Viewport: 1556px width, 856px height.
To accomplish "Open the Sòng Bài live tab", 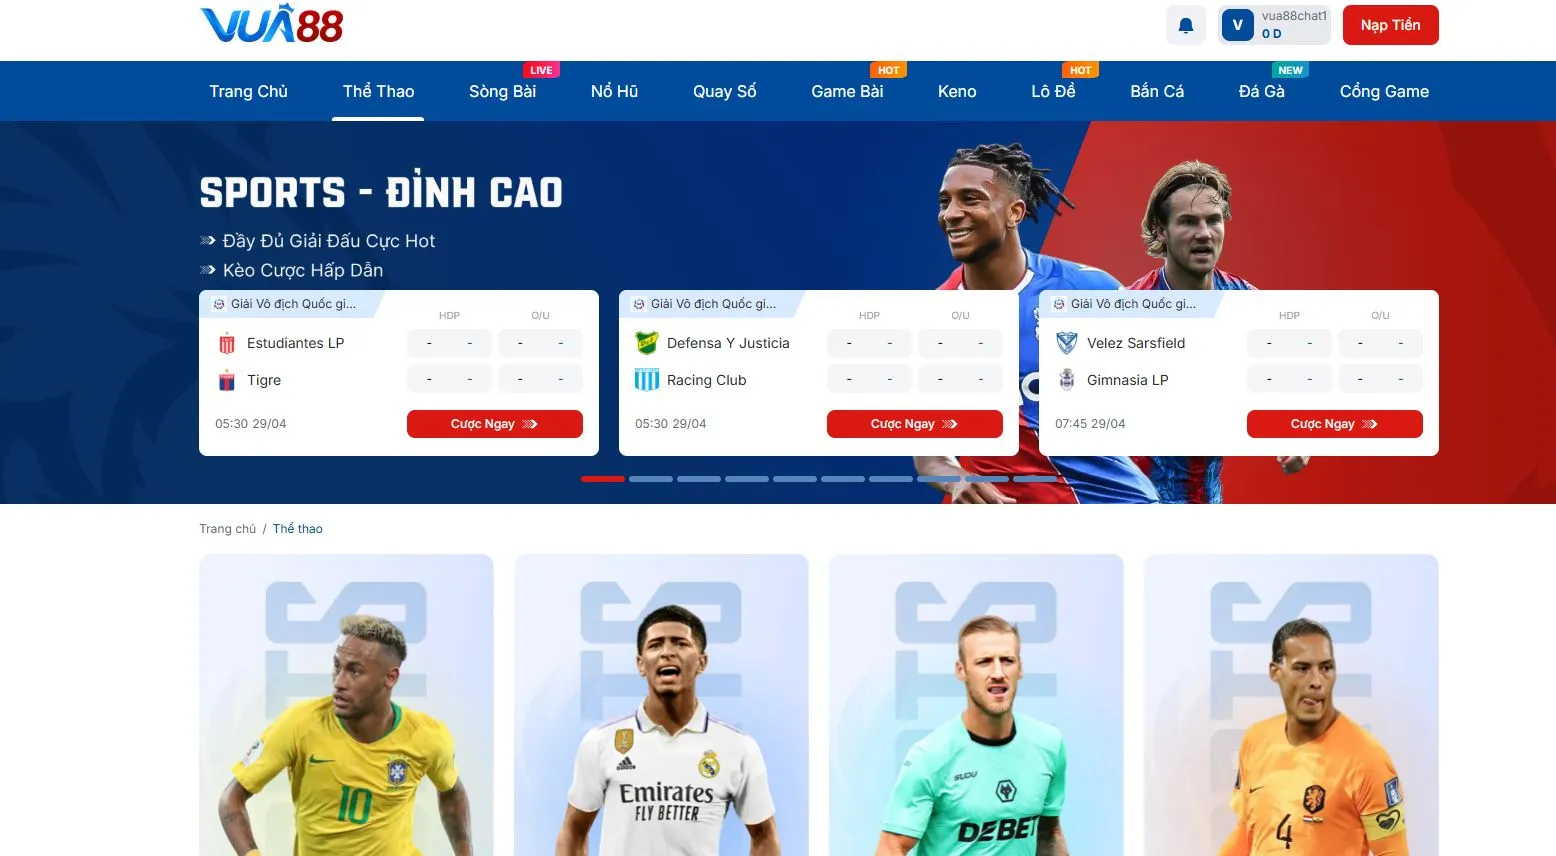I will [502, 91].
